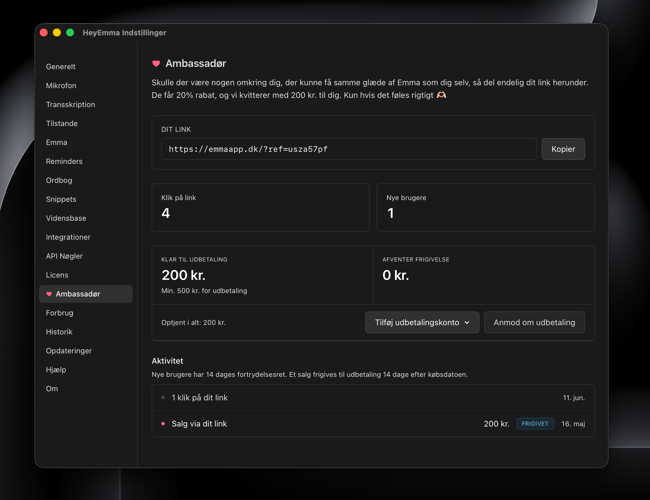
Task: Click the heart icon in Ambassadør sidebar row
Action: (x=49, y=294)
